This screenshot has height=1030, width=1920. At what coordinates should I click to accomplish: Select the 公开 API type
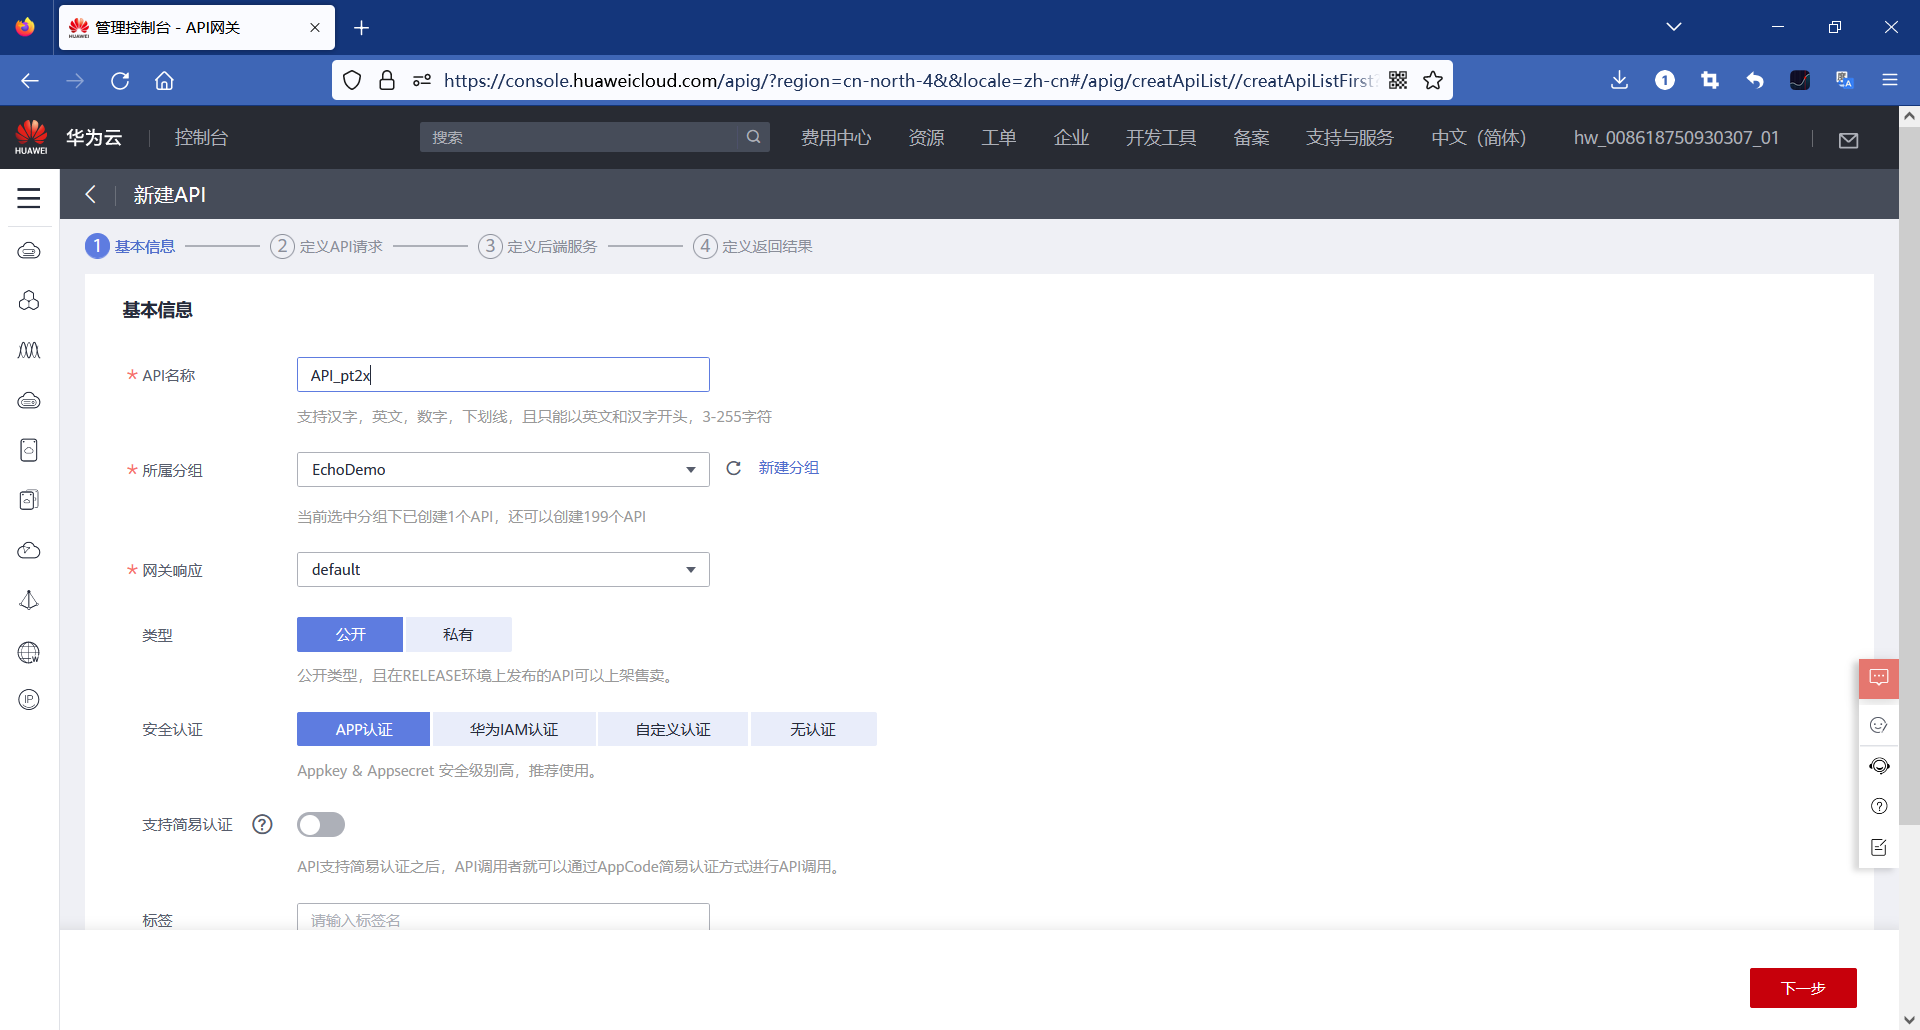point(350,634)
